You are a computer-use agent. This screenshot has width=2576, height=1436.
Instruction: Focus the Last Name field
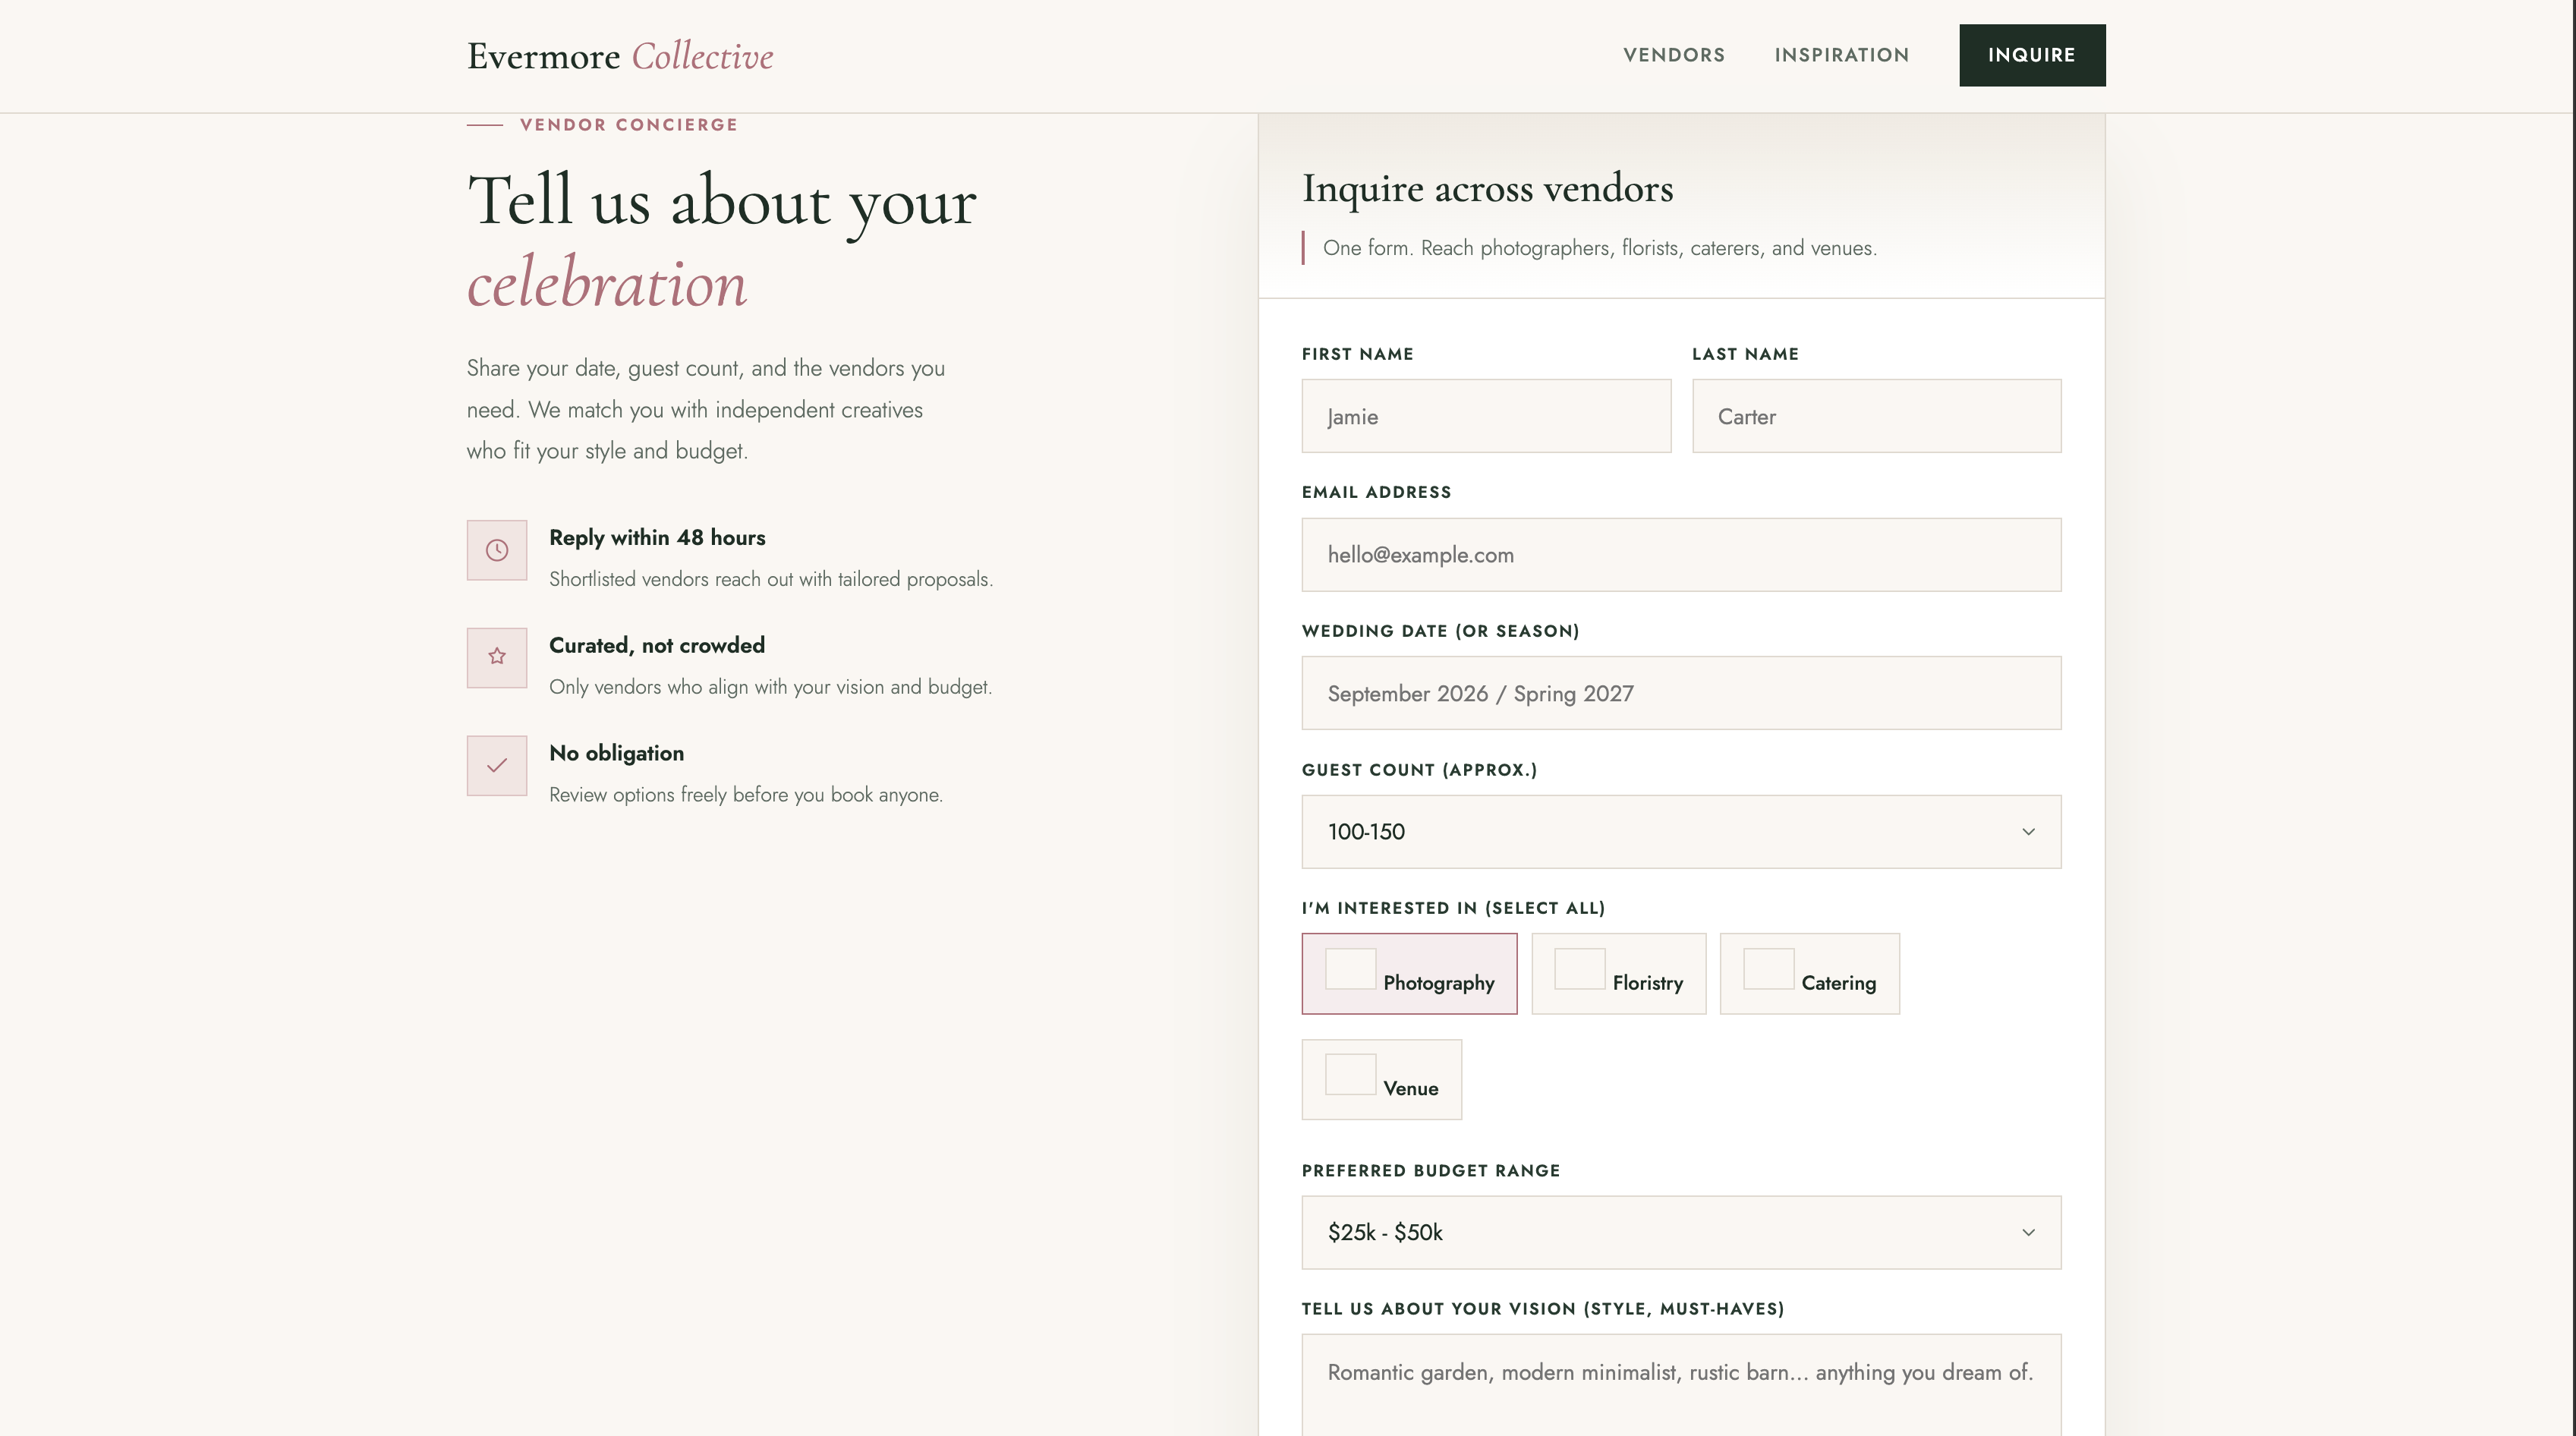1876,416
